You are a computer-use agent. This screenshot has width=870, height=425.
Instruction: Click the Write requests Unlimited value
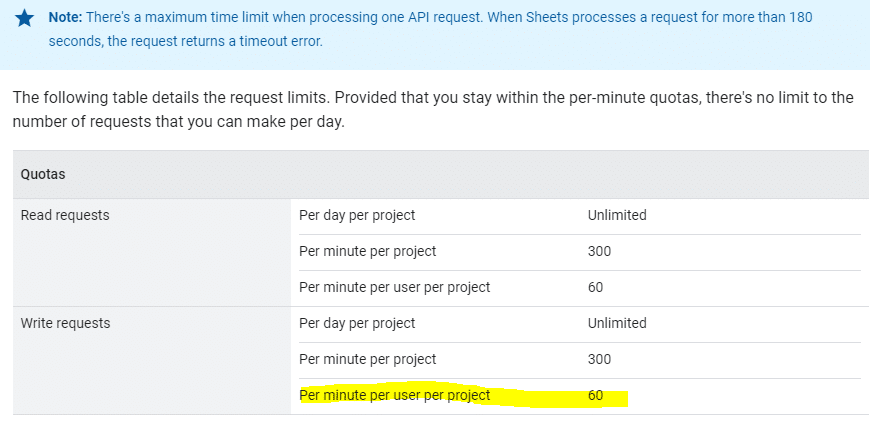pos(617,323)
